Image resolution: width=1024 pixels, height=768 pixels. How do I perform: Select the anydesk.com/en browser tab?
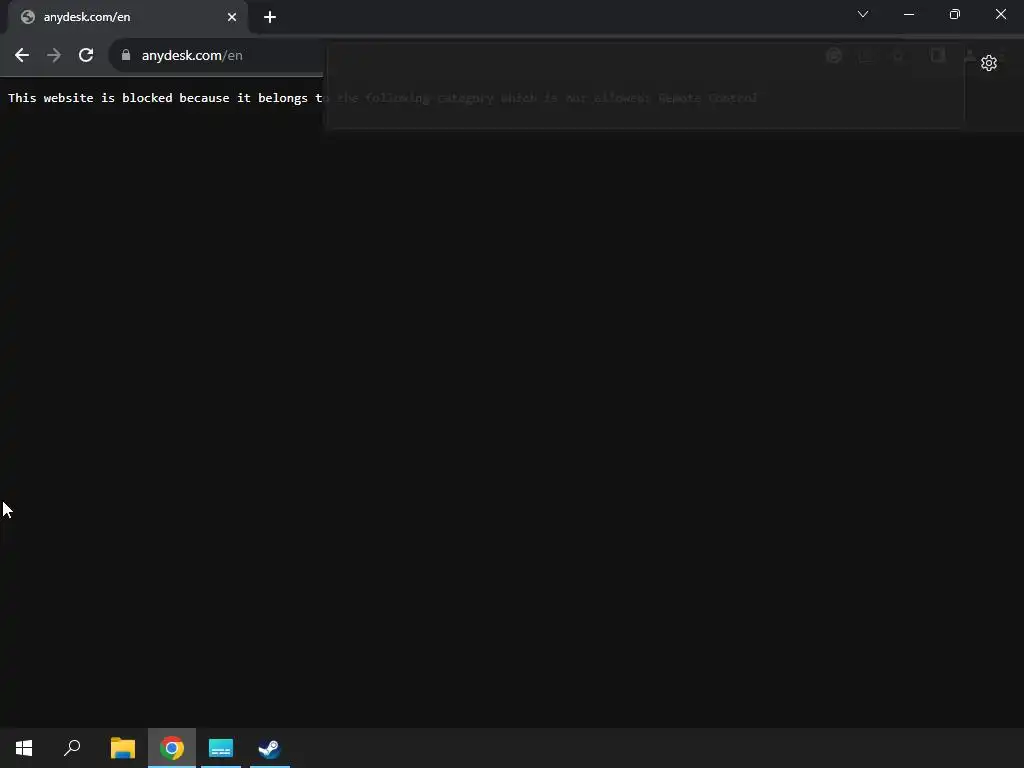point(127,17)
